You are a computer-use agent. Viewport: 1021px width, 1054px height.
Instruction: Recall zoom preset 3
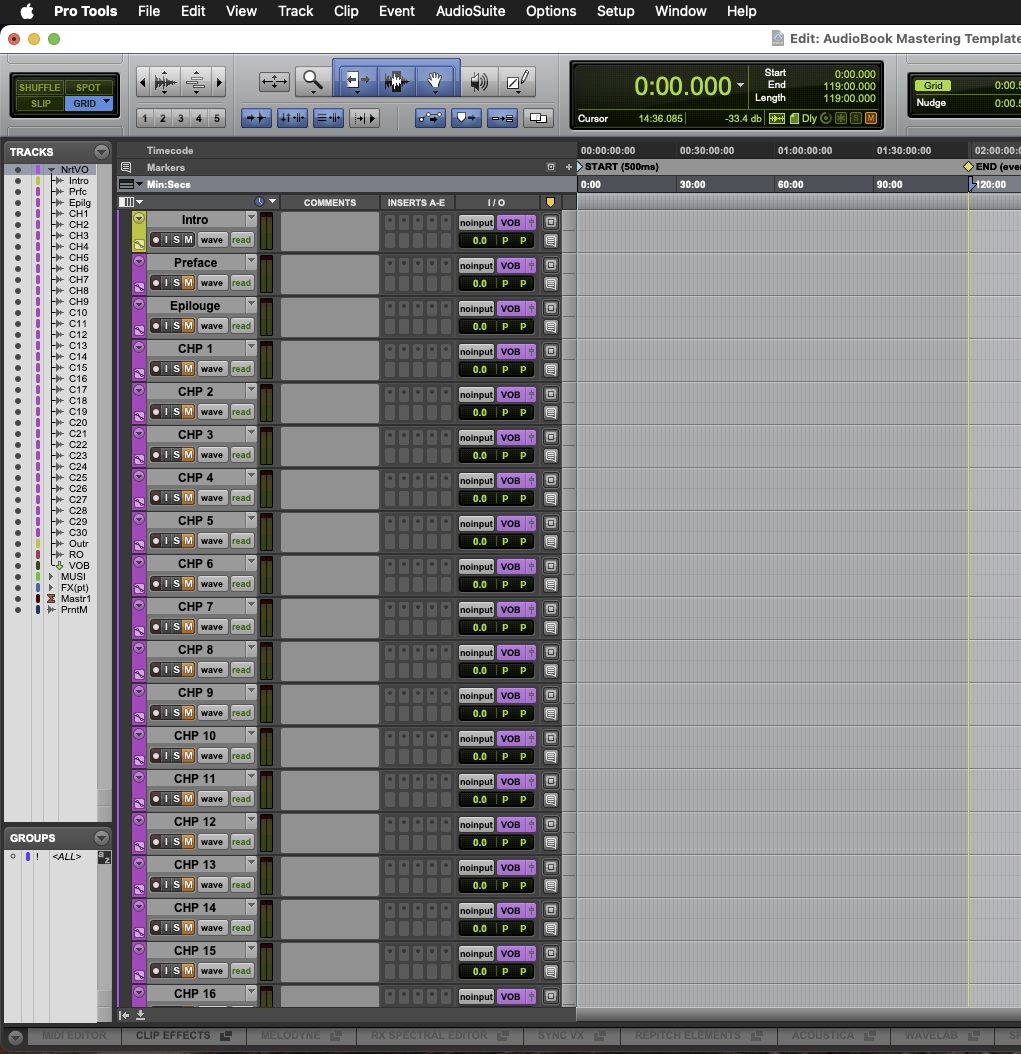181,118
